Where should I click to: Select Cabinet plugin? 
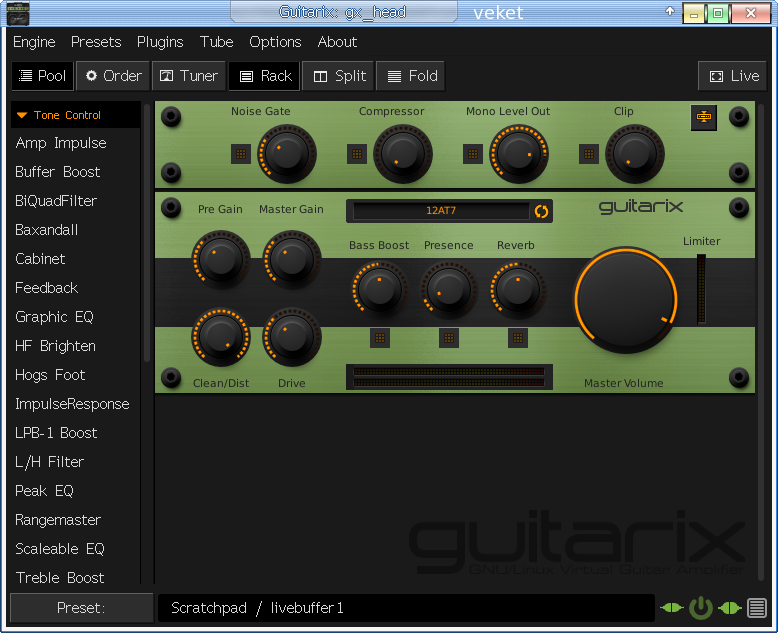click(x=40, y=259)
